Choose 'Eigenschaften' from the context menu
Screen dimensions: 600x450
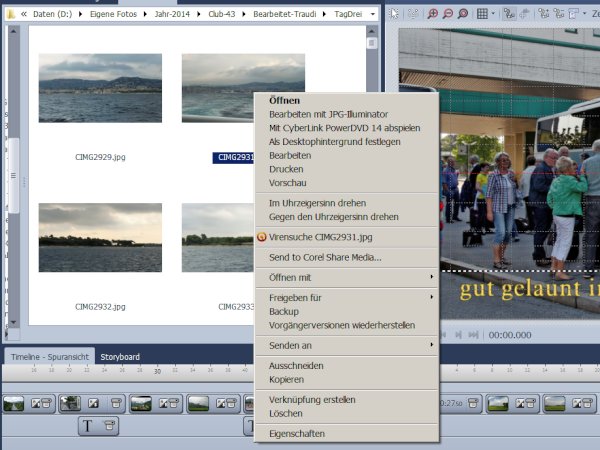tap(297, 434)
